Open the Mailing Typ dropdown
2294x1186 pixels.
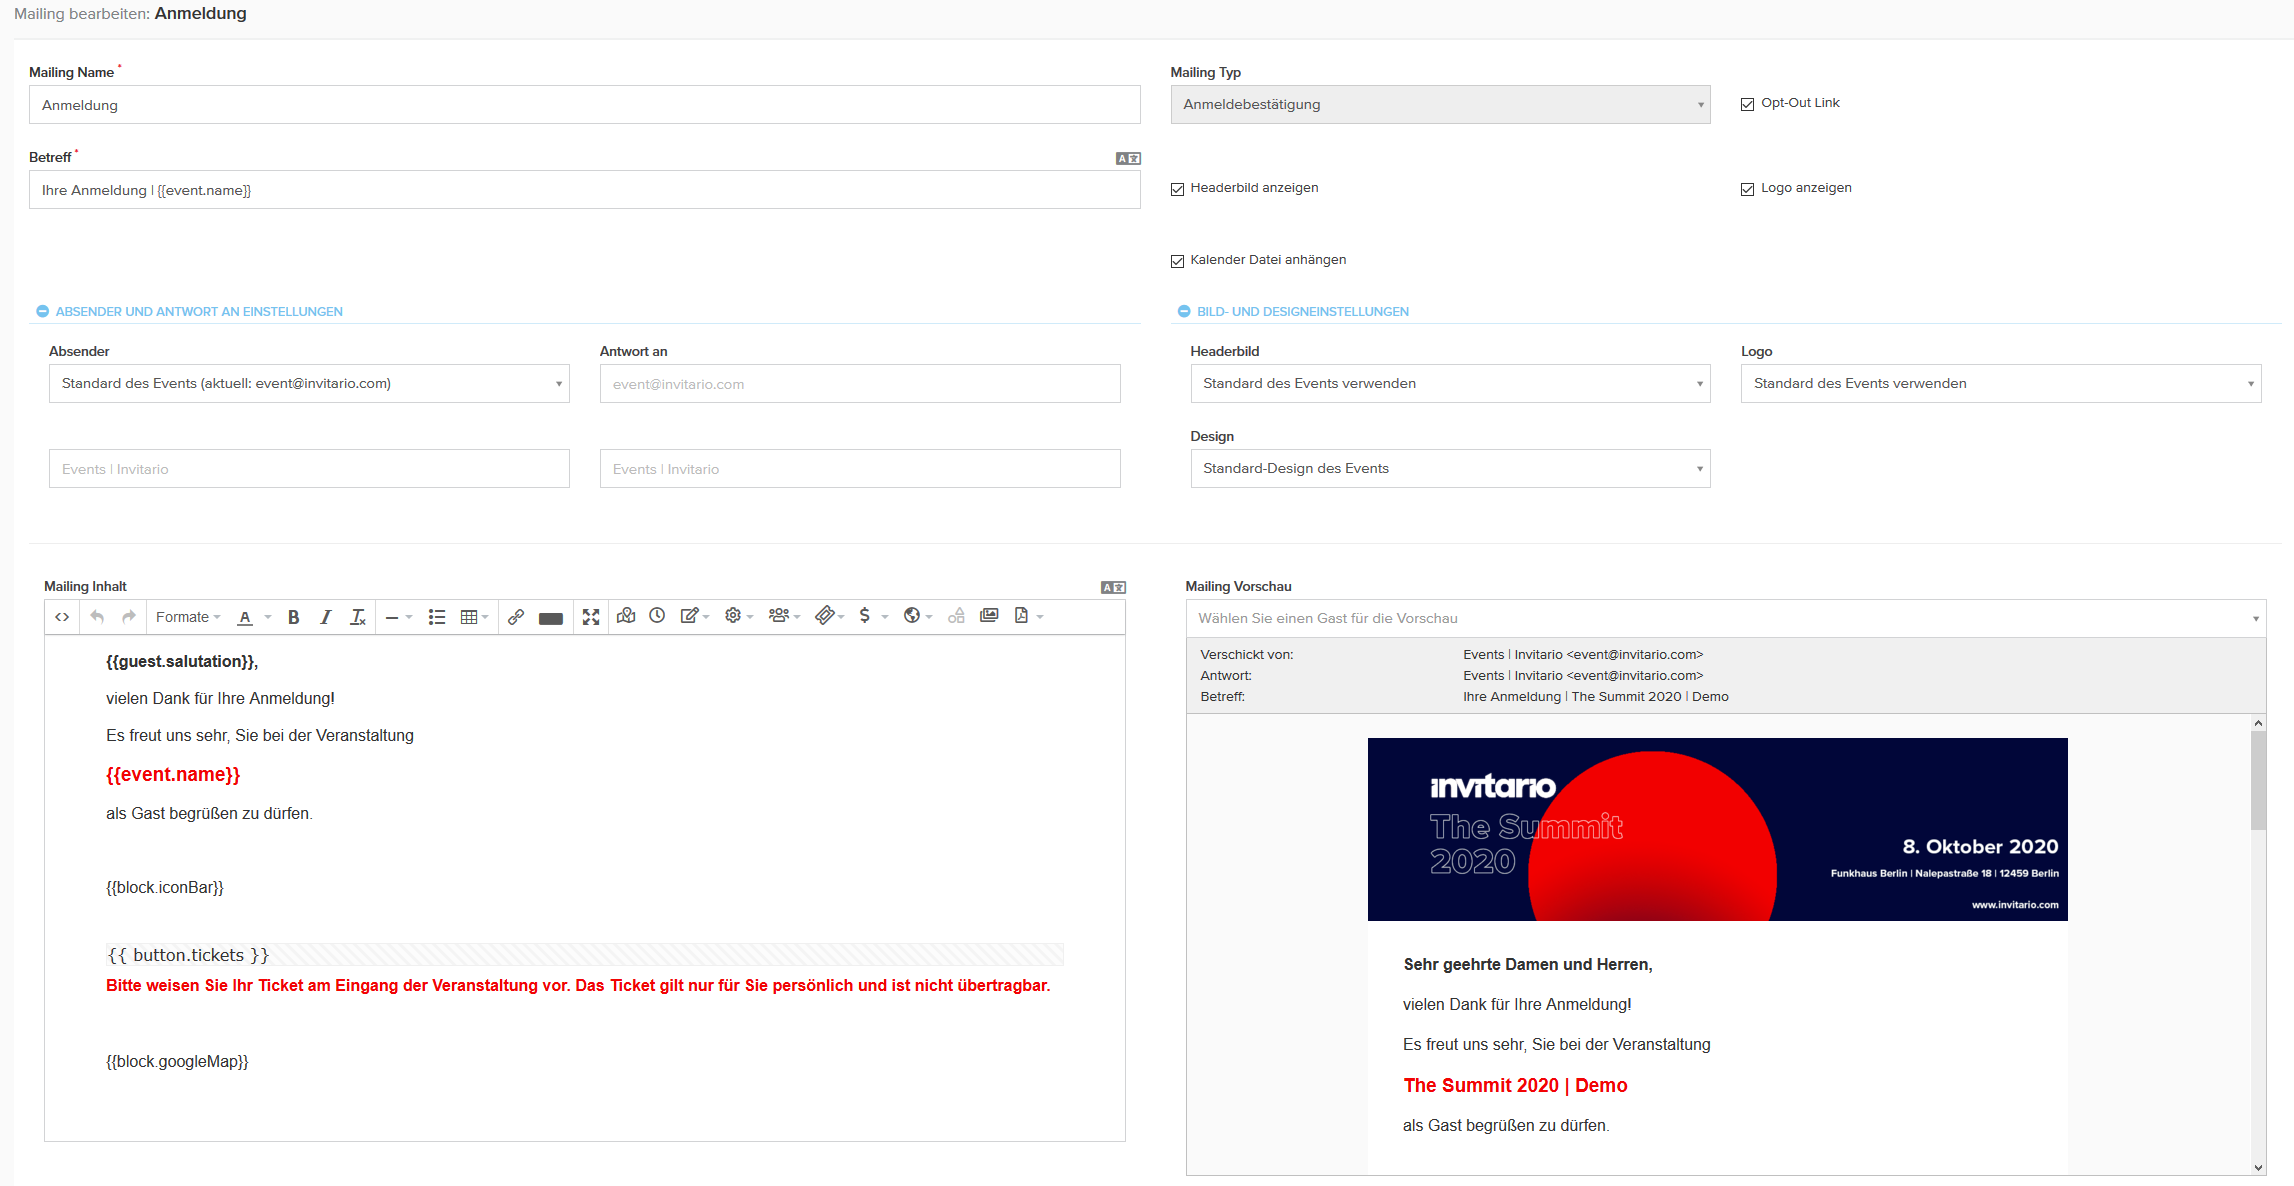click(x=1439, y=105)
